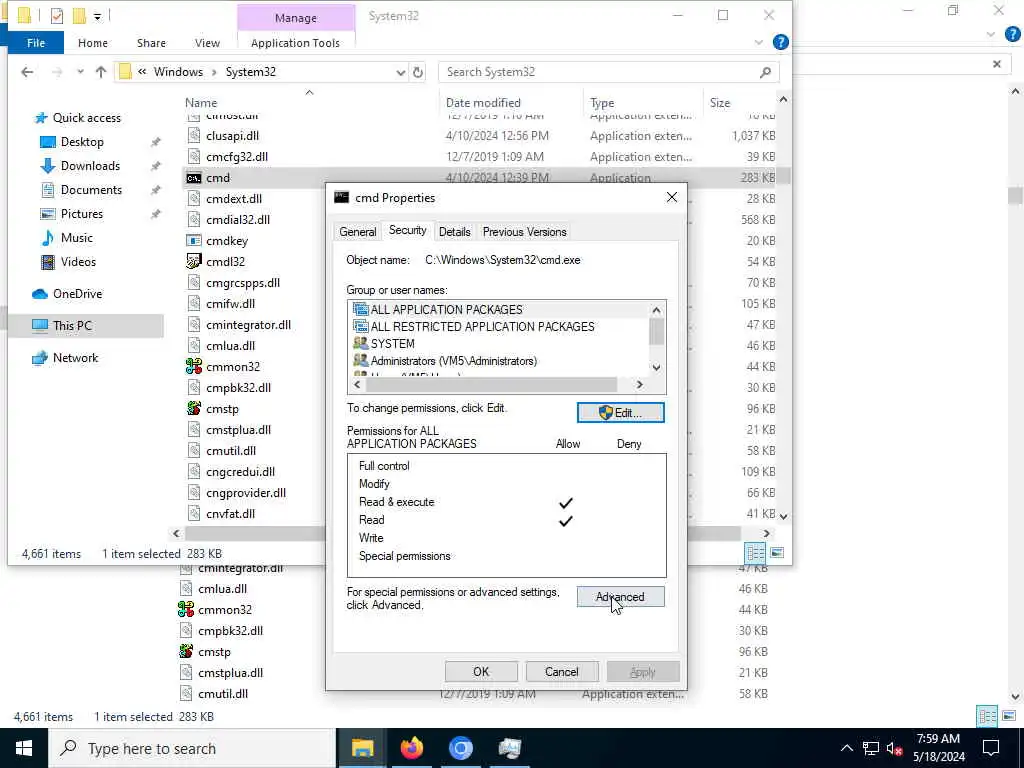
Task: Open the Share ribbon tab
Action: [151, 43]
